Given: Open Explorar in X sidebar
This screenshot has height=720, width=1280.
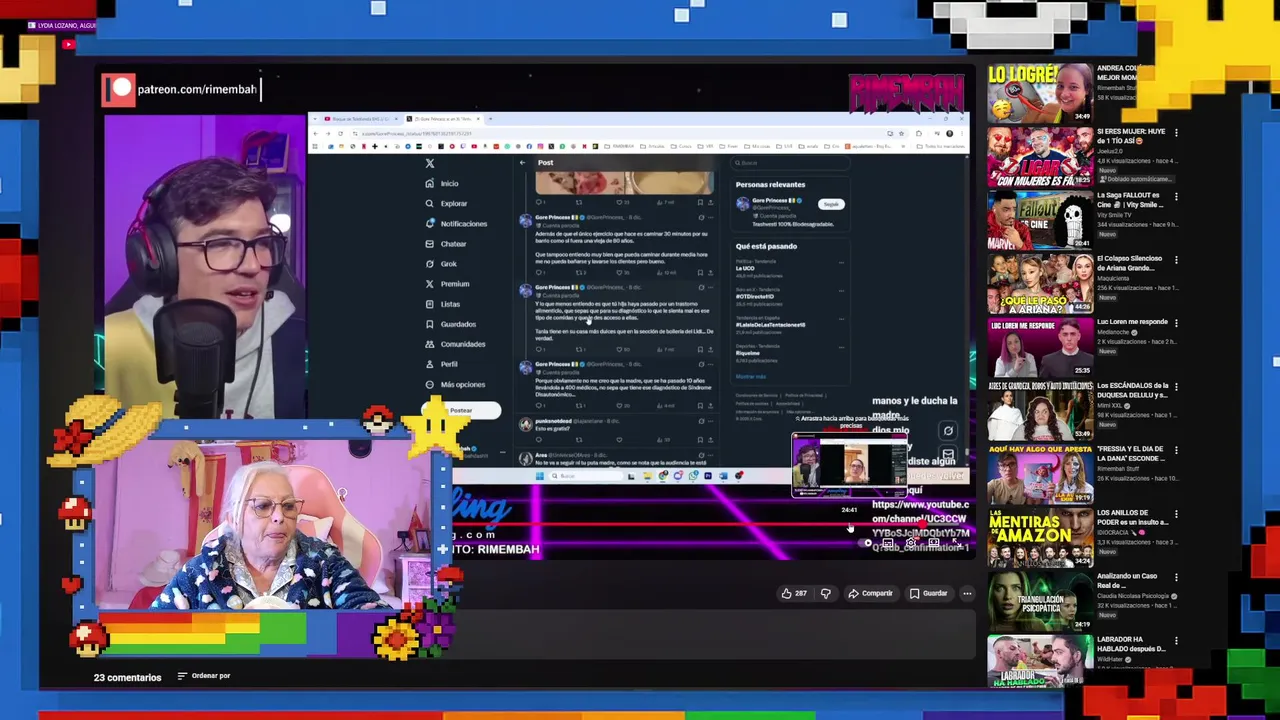Looking at the screenshot, I should click(446, 203).
